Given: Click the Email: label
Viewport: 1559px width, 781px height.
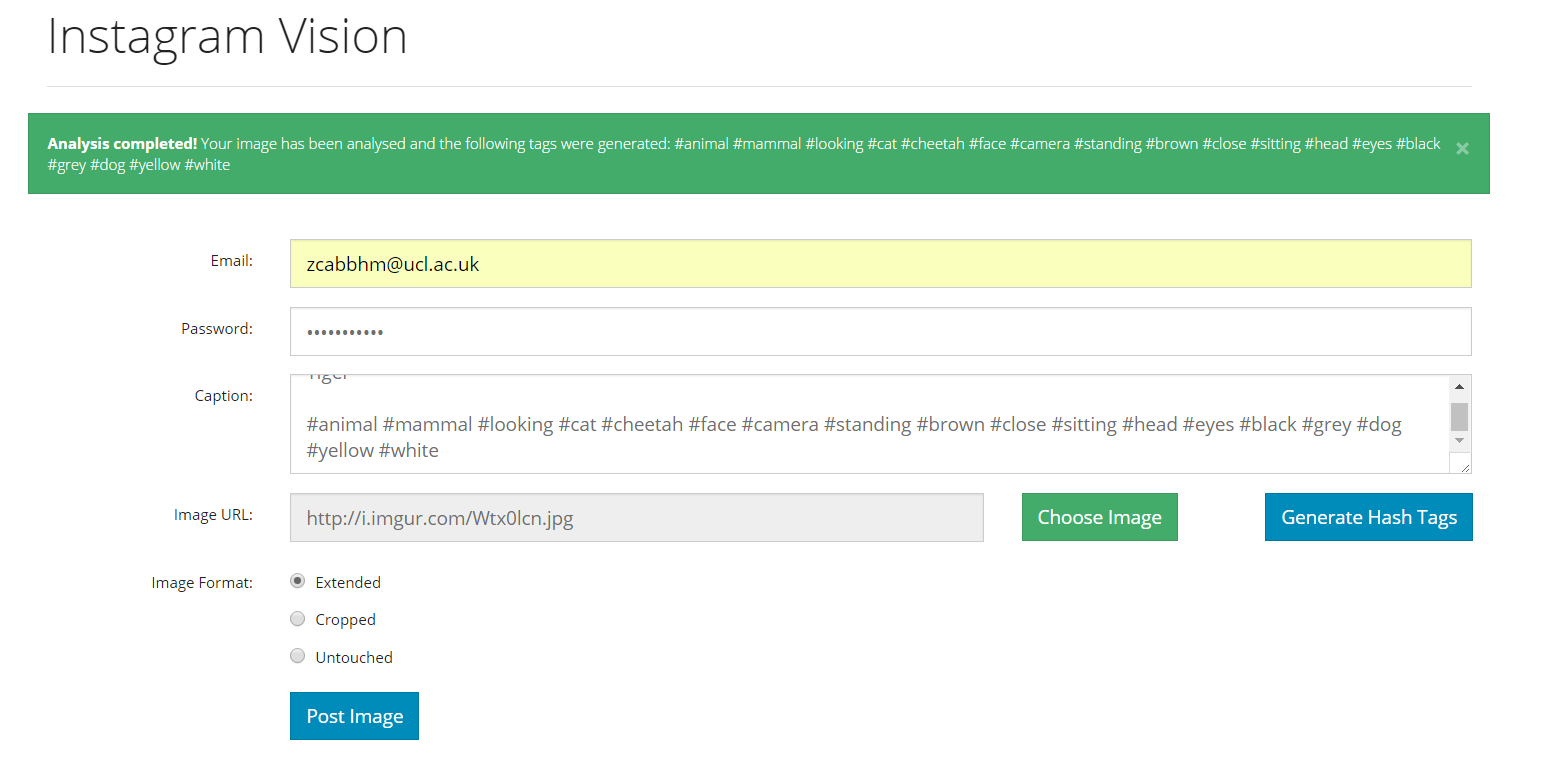Looking at the screenshot, I should [x=232, y=261].
